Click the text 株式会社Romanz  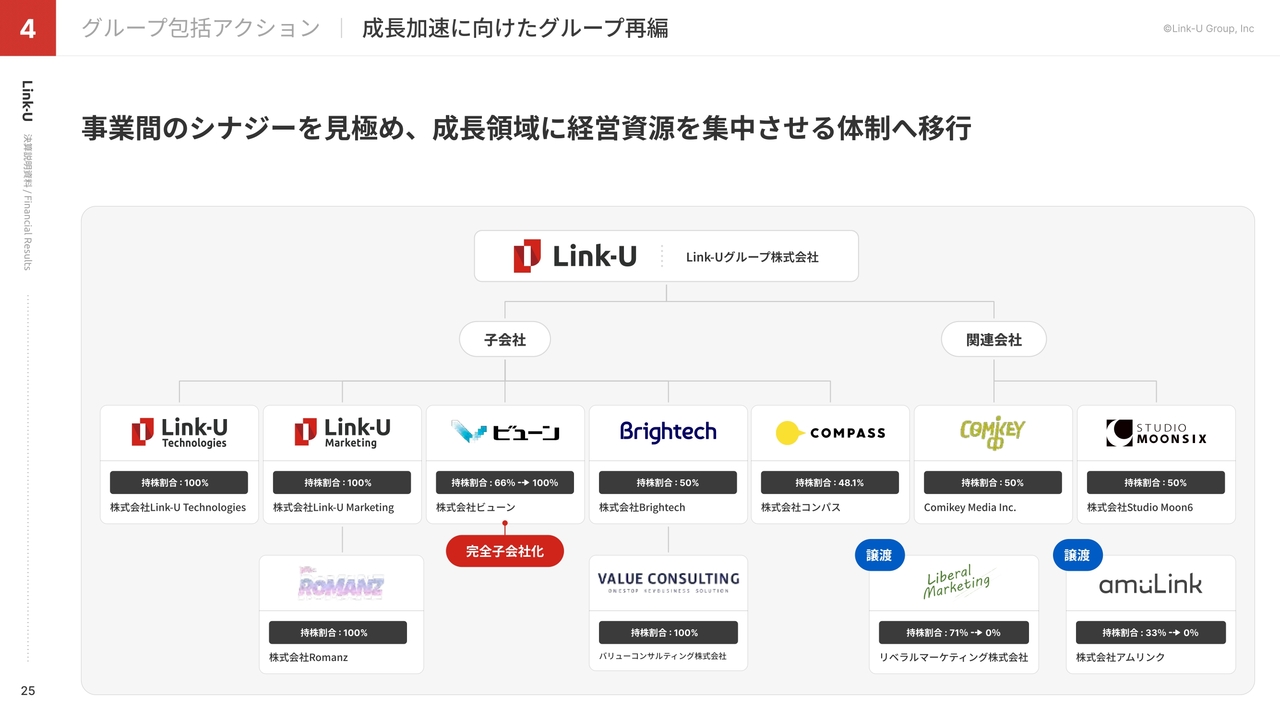[x=309, y=658]
